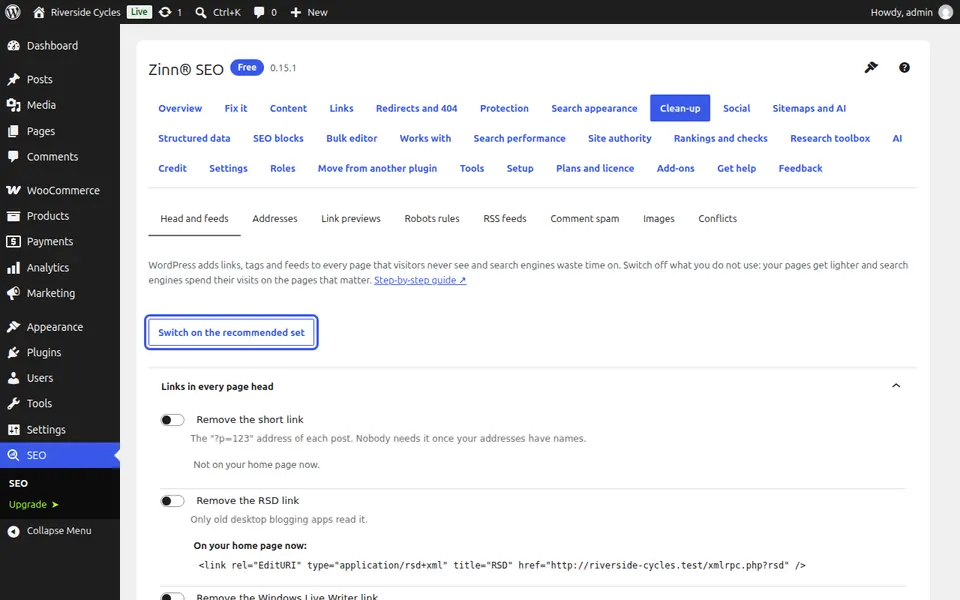This screenshot has height=600, width=960.
Task: Click the RSD link code snippet
Action: pos(501,565)
